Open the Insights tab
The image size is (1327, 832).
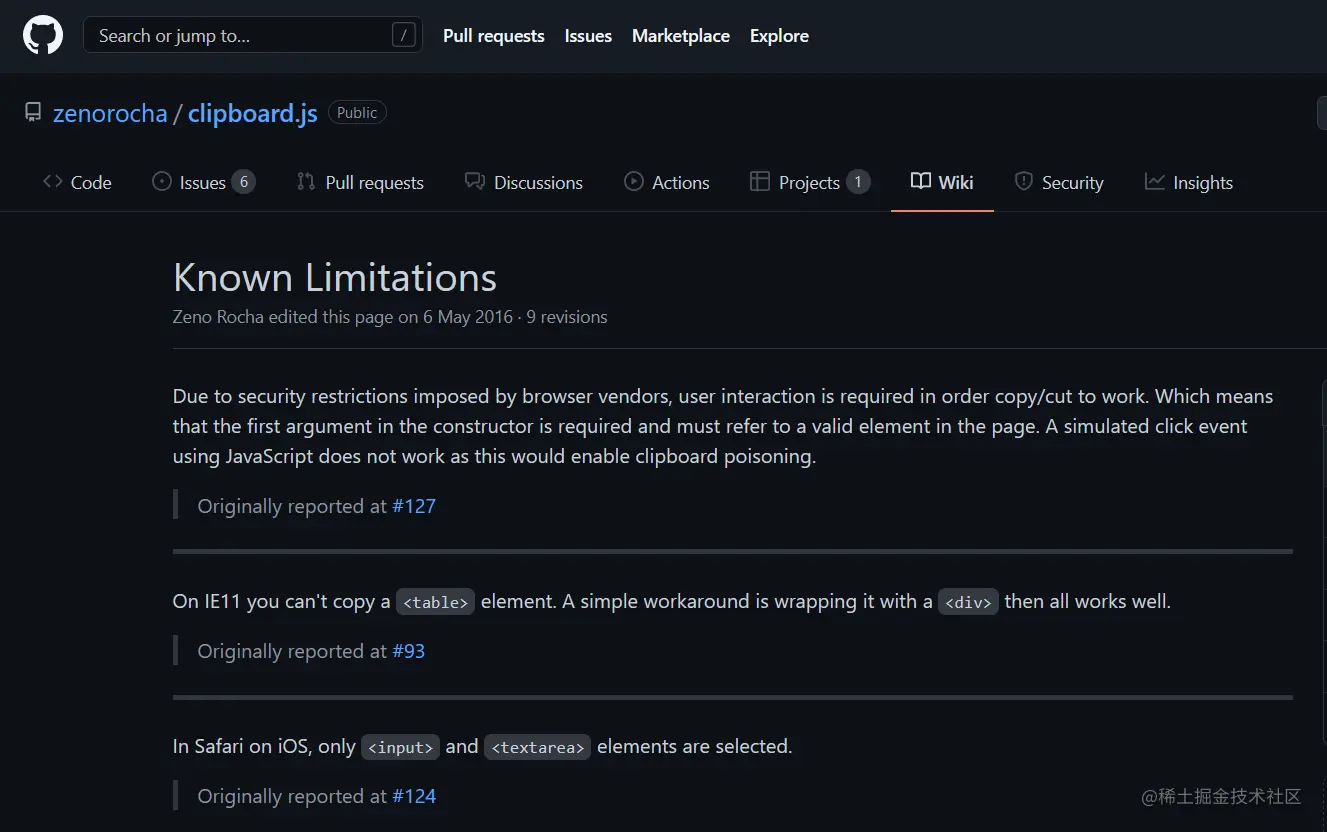(x=1189, y=182)
